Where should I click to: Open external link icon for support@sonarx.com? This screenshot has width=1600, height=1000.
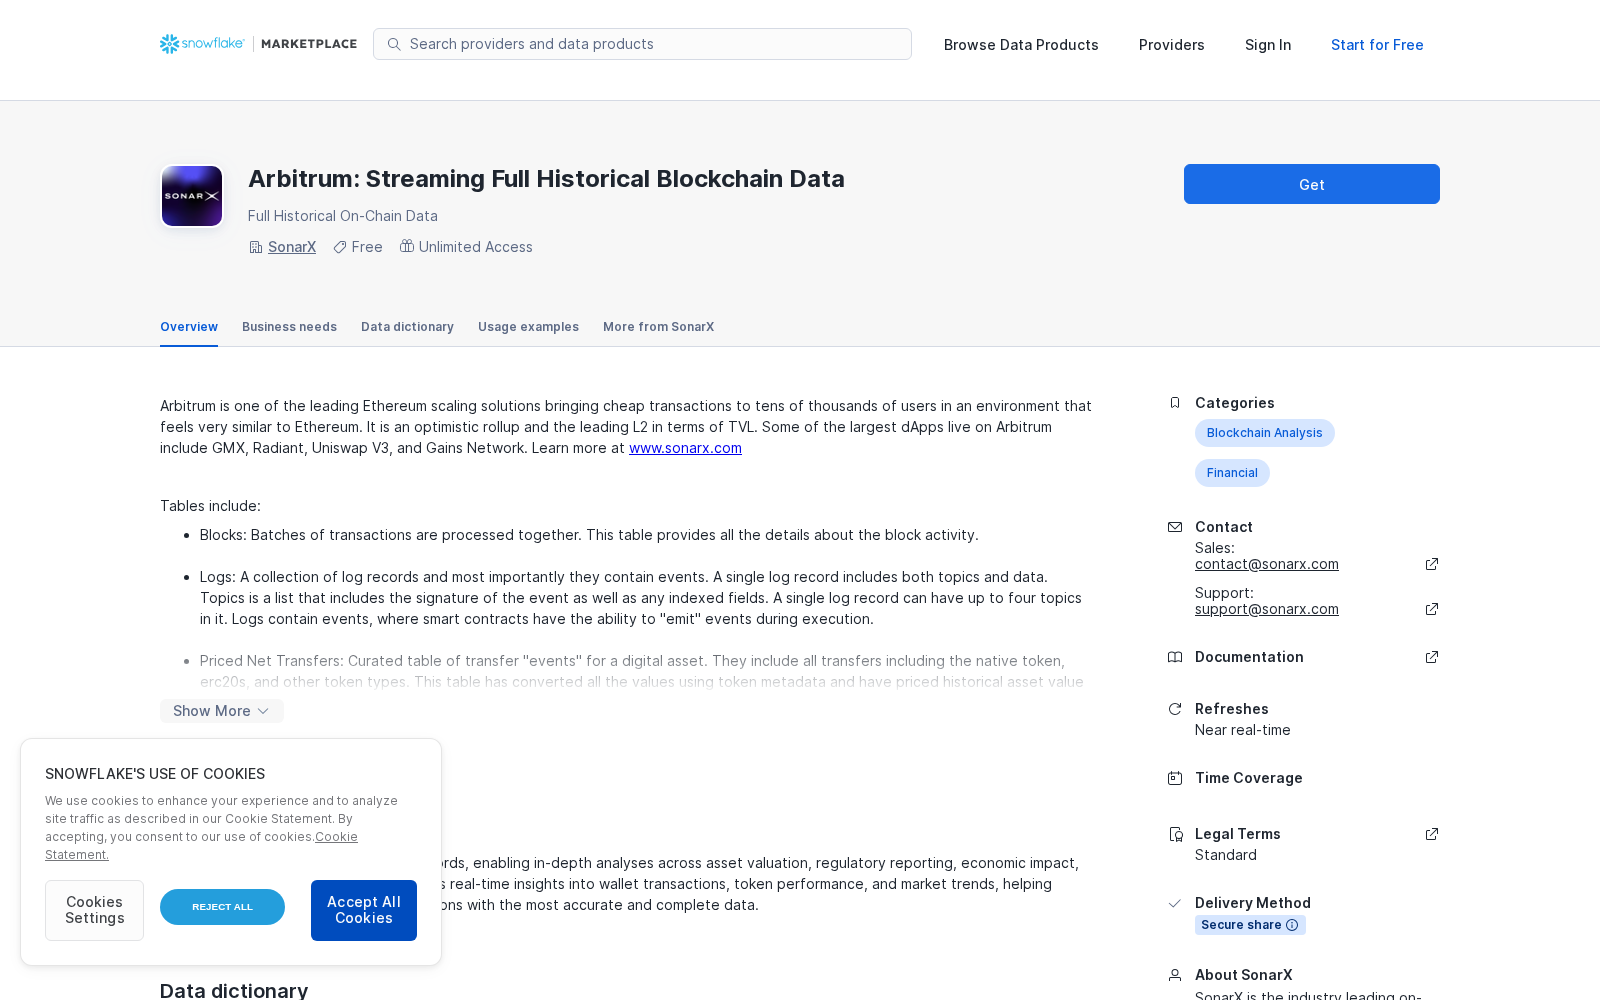coord(1432,609)
